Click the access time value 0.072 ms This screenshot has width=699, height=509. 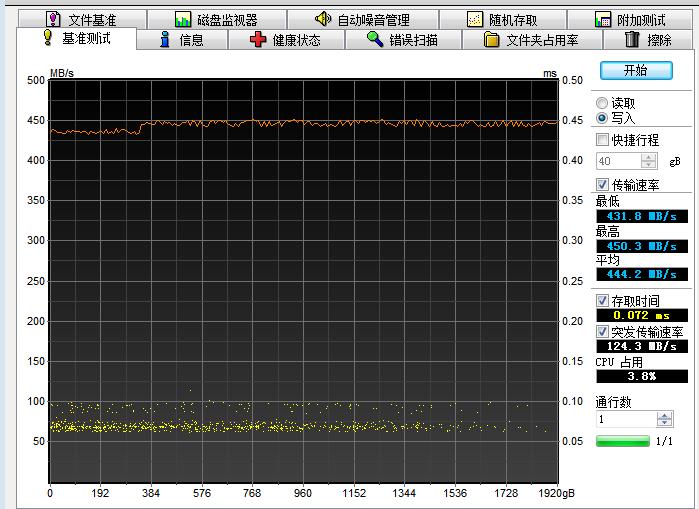pos(642,316)
